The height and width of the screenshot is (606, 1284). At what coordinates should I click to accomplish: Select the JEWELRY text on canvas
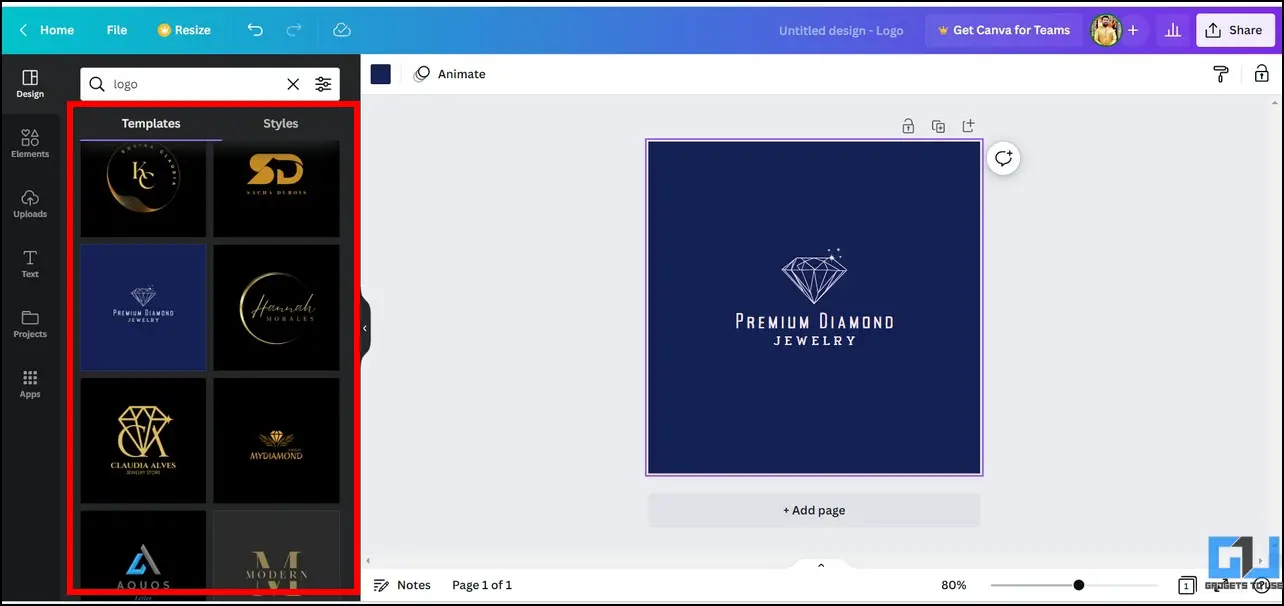pyautogui.click(x=814, y=341)
